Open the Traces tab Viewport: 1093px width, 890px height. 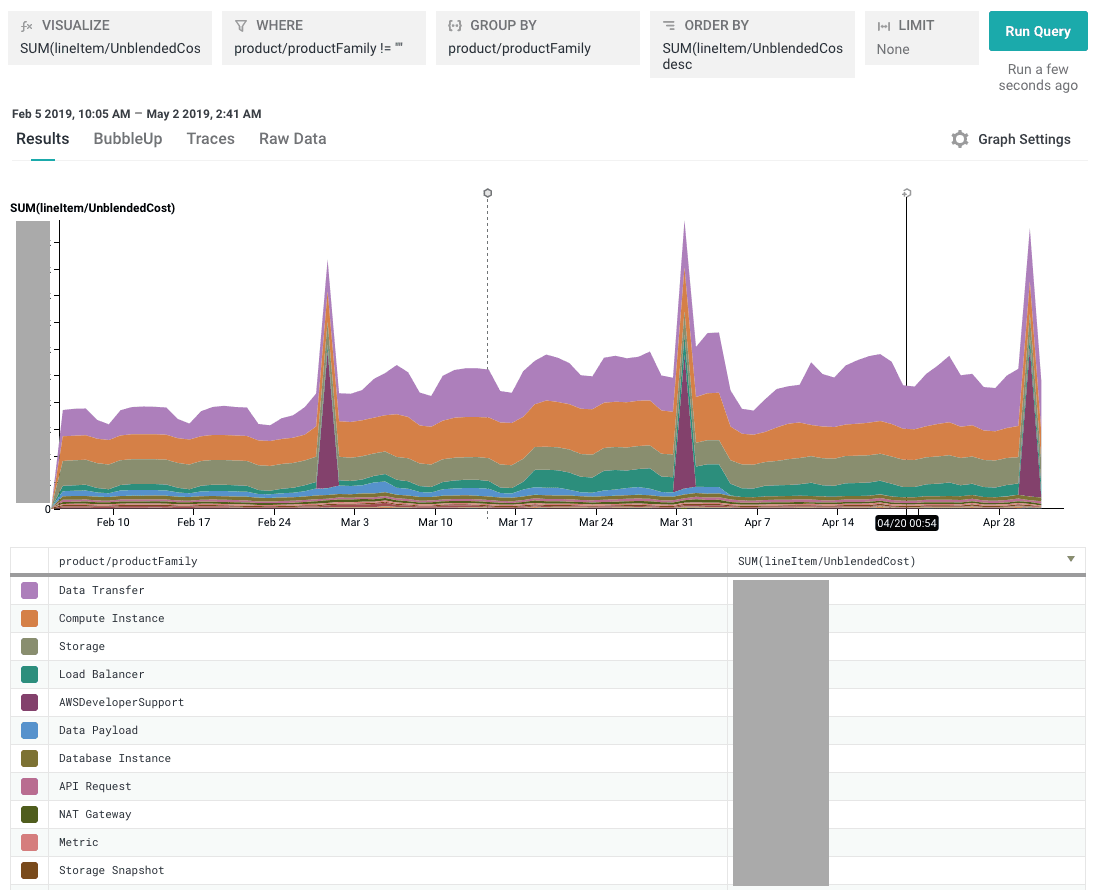tap(210, 139)
